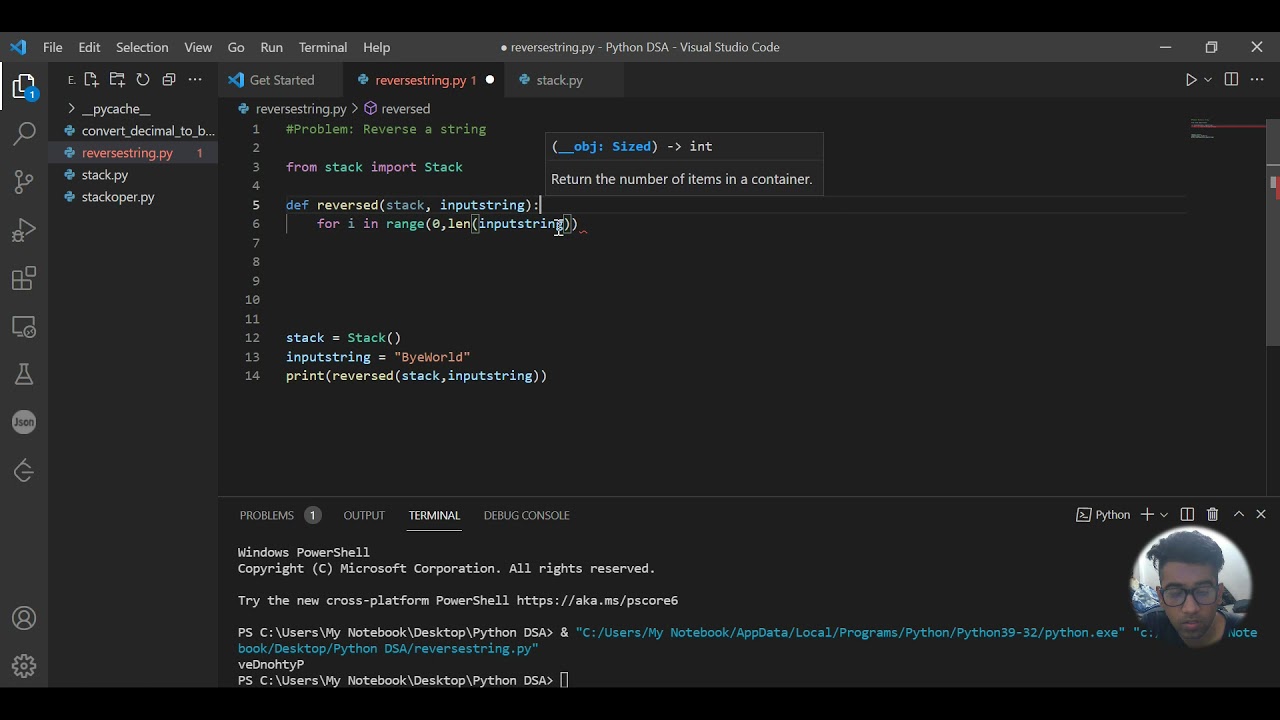Viewport: 1280px width, 720px height.
Task: Open the new terminal launch profile dropdown
Action: (x=1164, y=515)
